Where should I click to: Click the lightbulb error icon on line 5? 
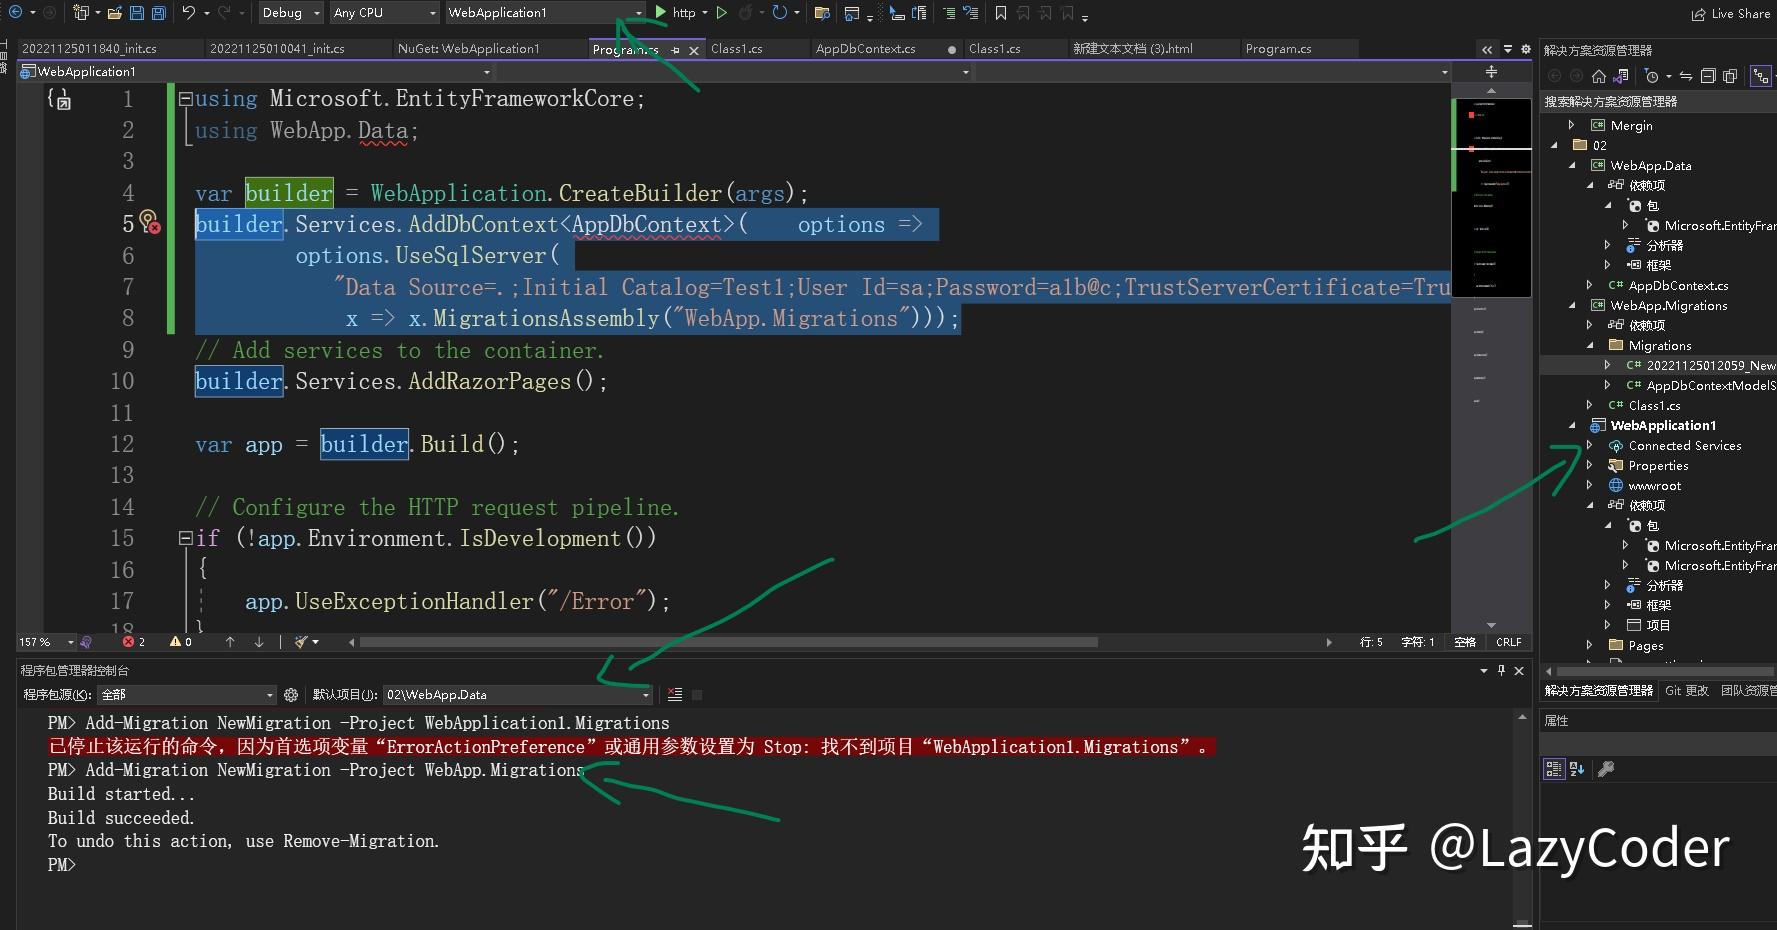pyautogui.click(x=149, y=221)
